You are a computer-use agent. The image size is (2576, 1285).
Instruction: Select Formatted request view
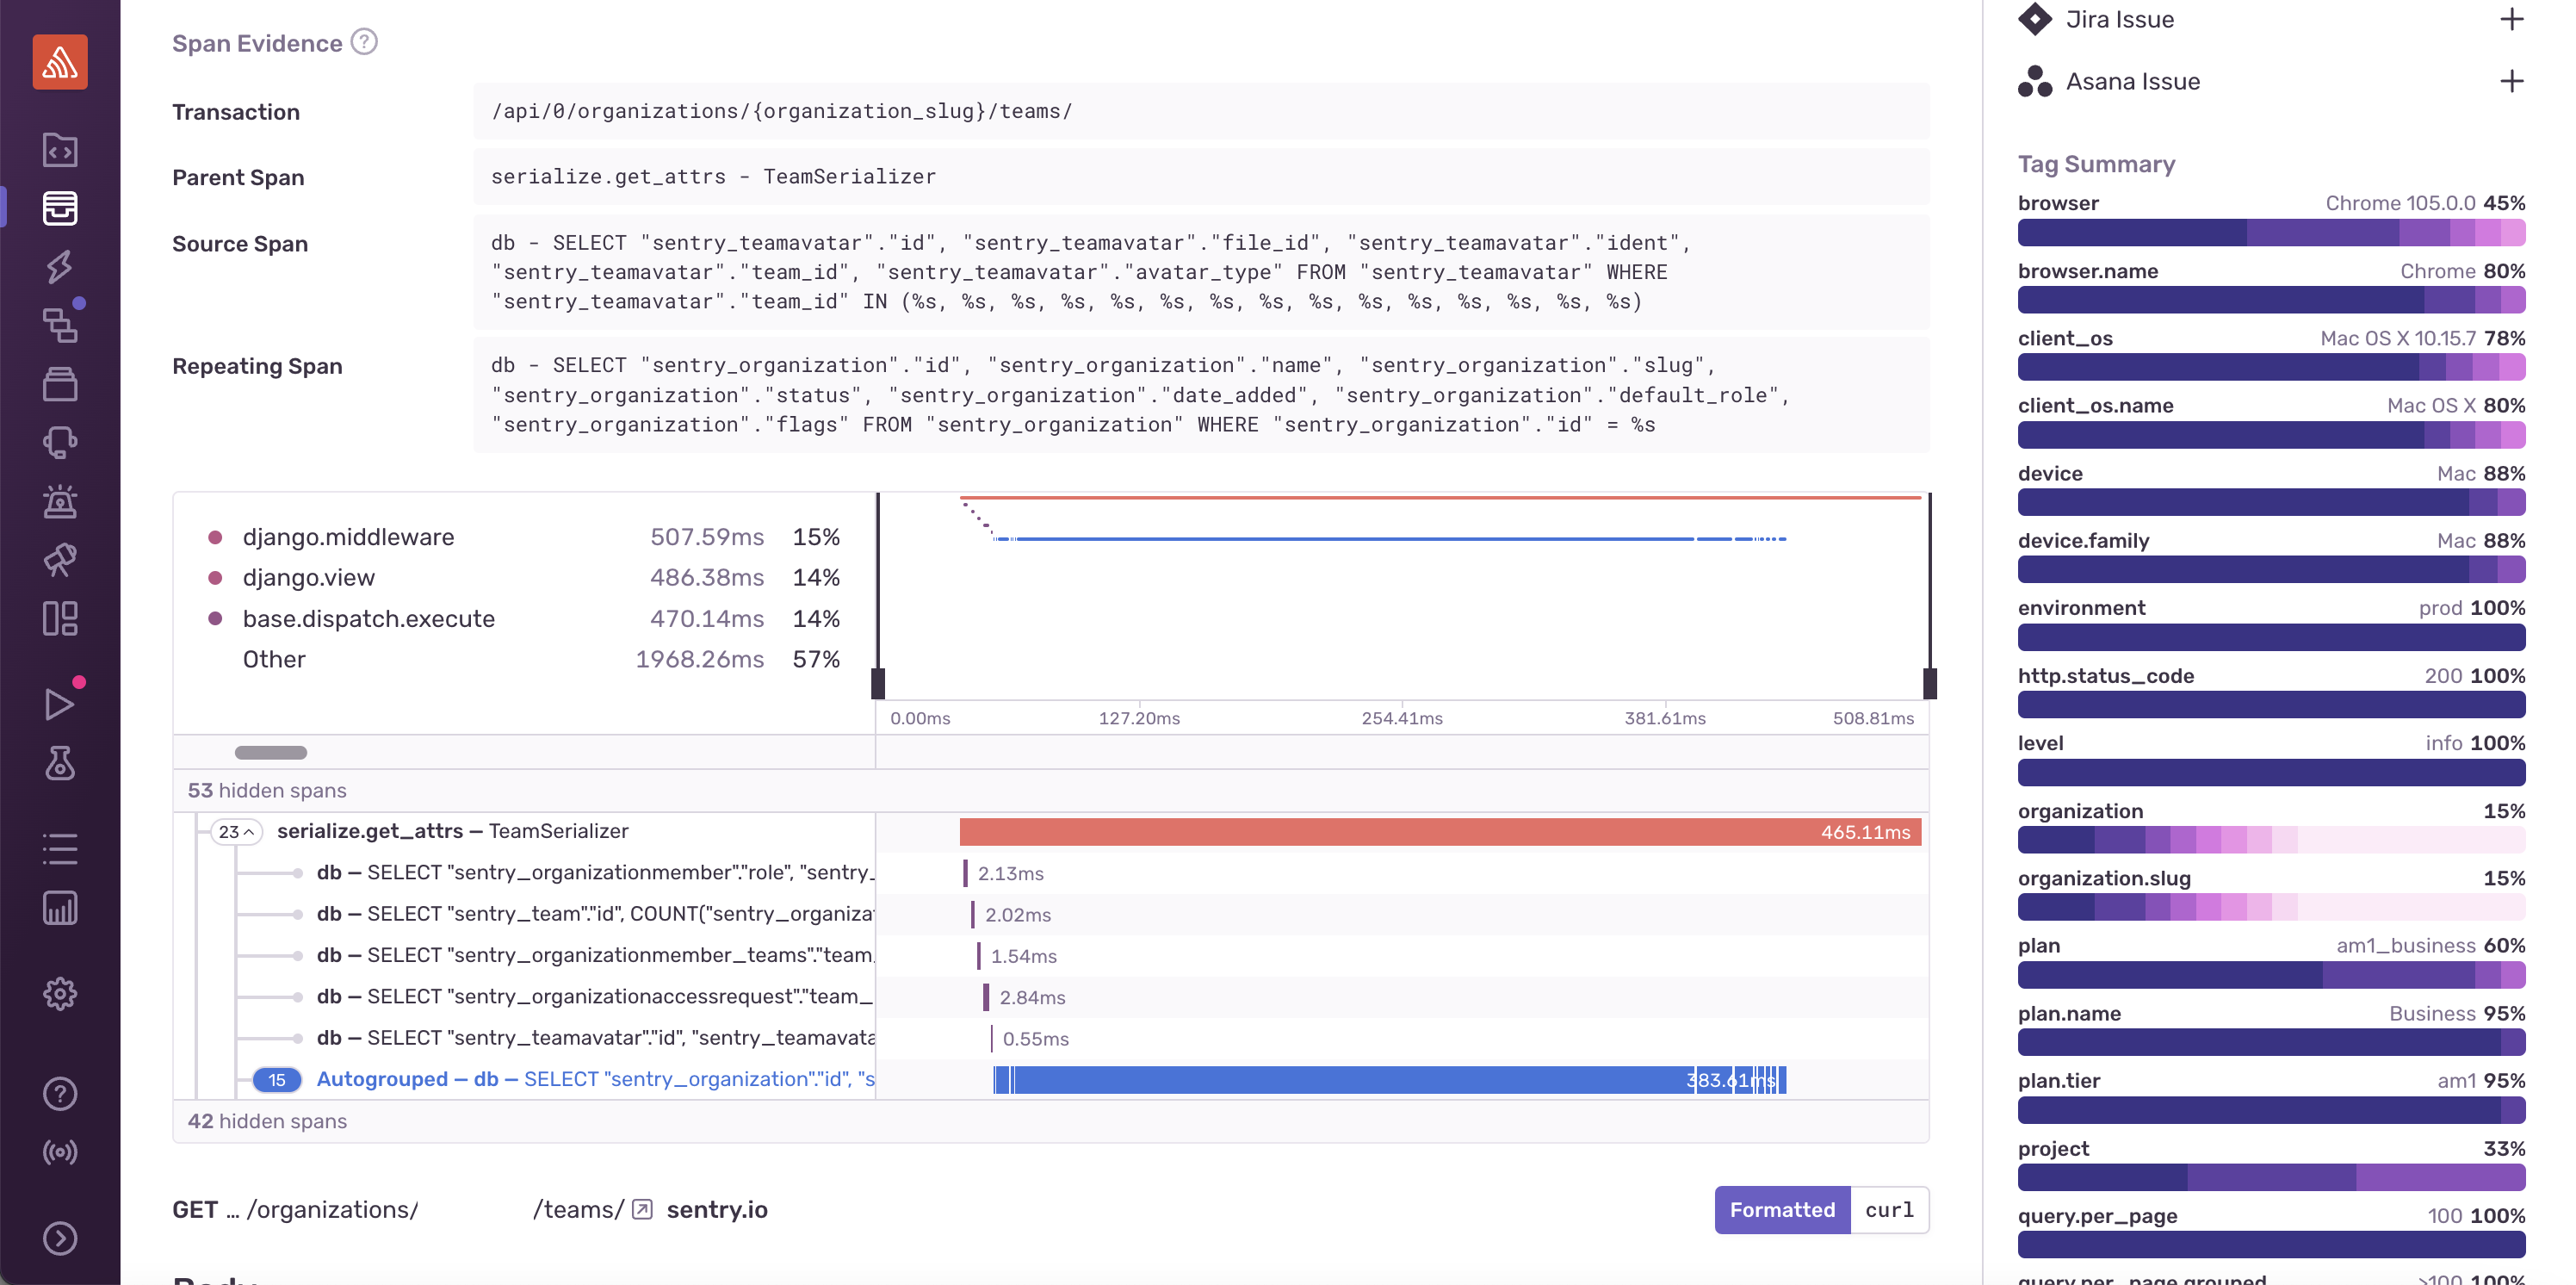1782,1210
